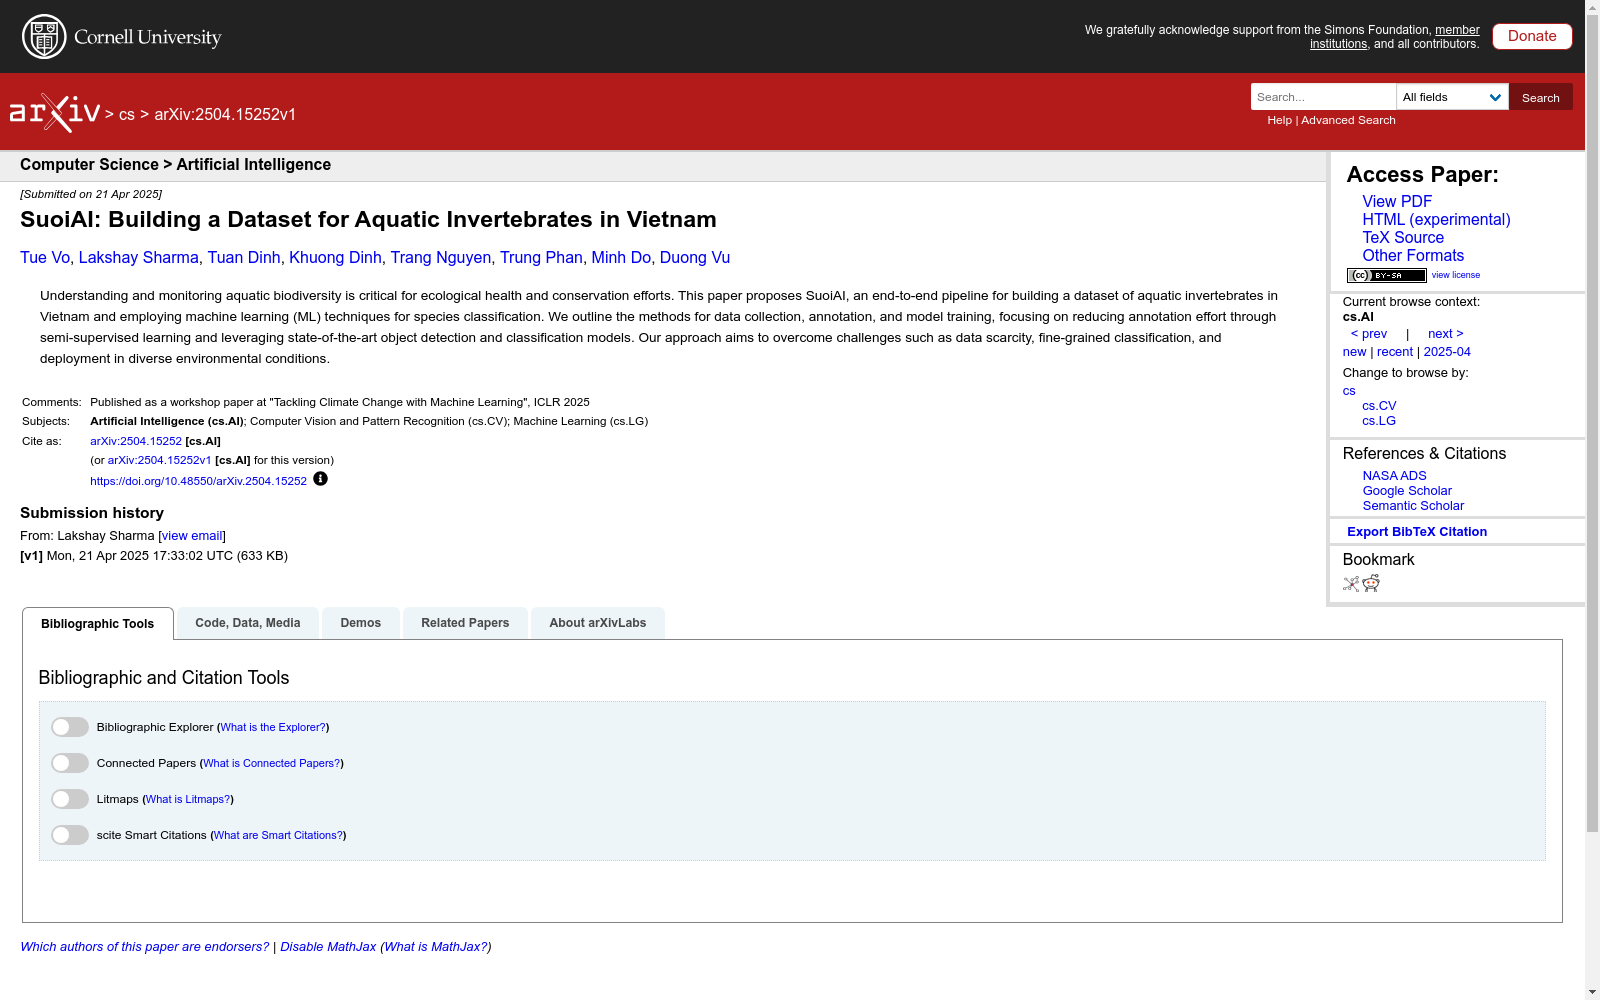The width and height of the screenshot is (1600, 1000).
Task: Open author Trung Phan's link
Action: coord(541,258)
